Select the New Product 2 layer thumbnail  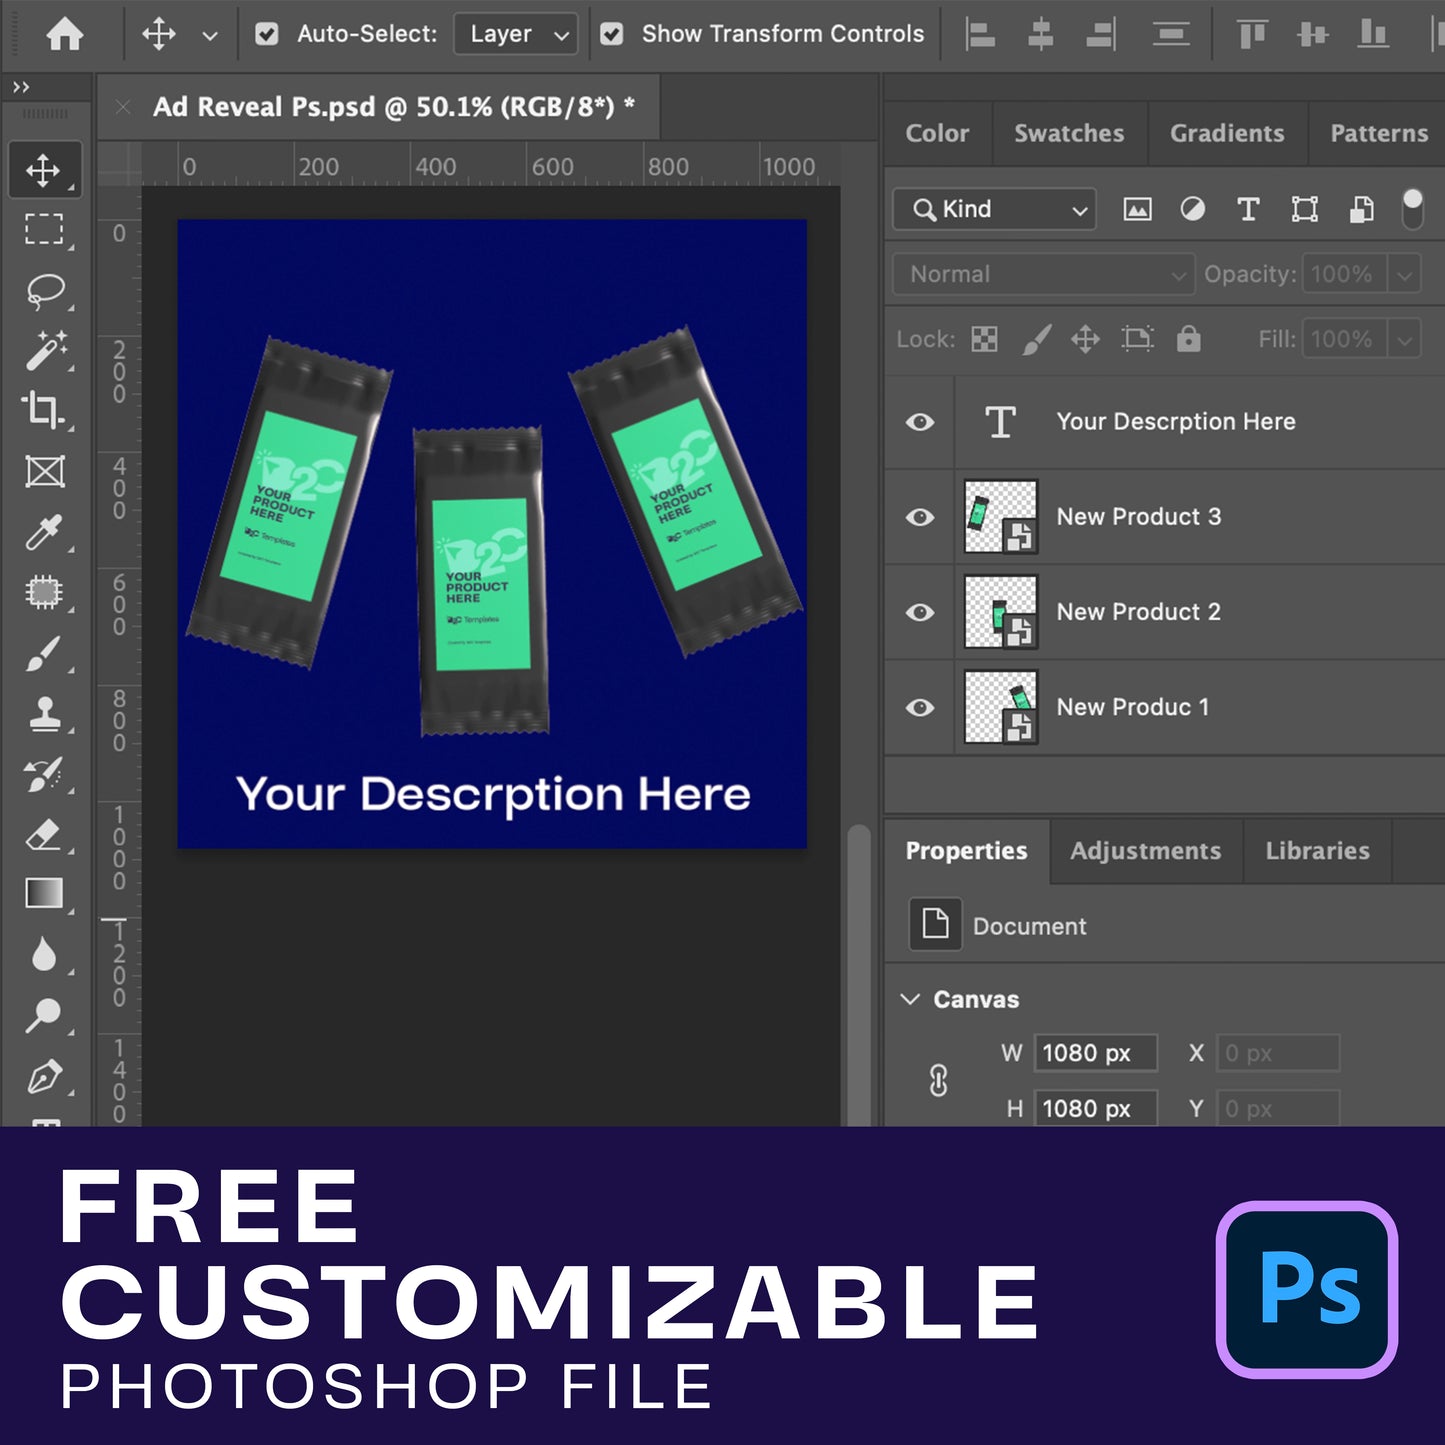point(1000,612)
